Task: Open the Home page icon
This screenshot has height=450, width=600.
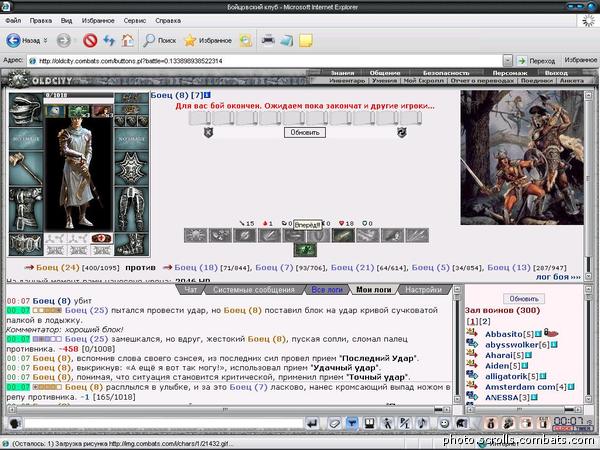Action: (x=128, y=40)
